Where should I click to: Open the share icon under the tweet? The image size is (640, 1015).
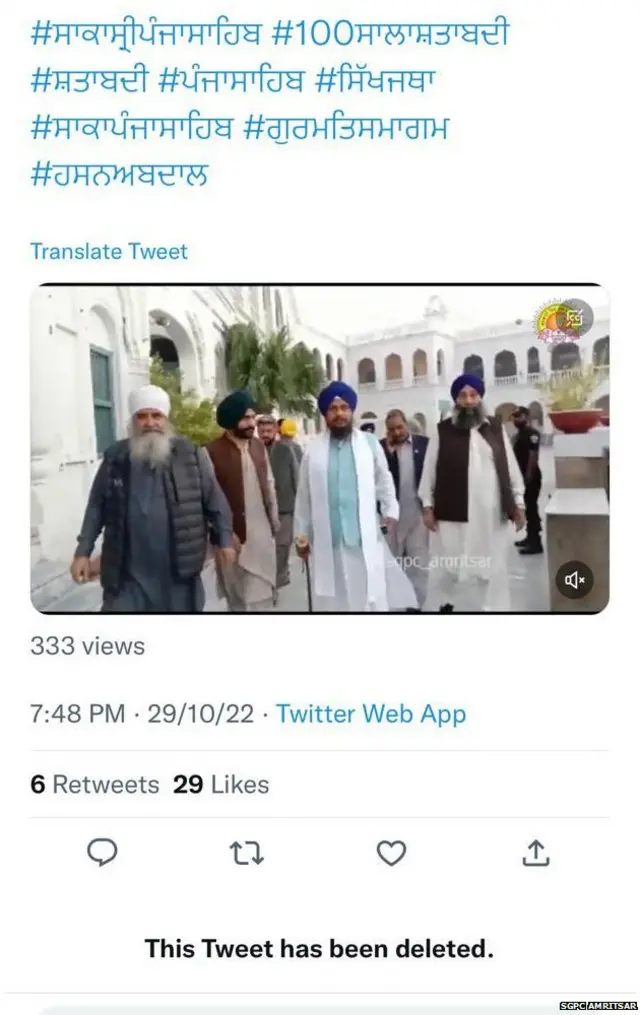[536, 854]
